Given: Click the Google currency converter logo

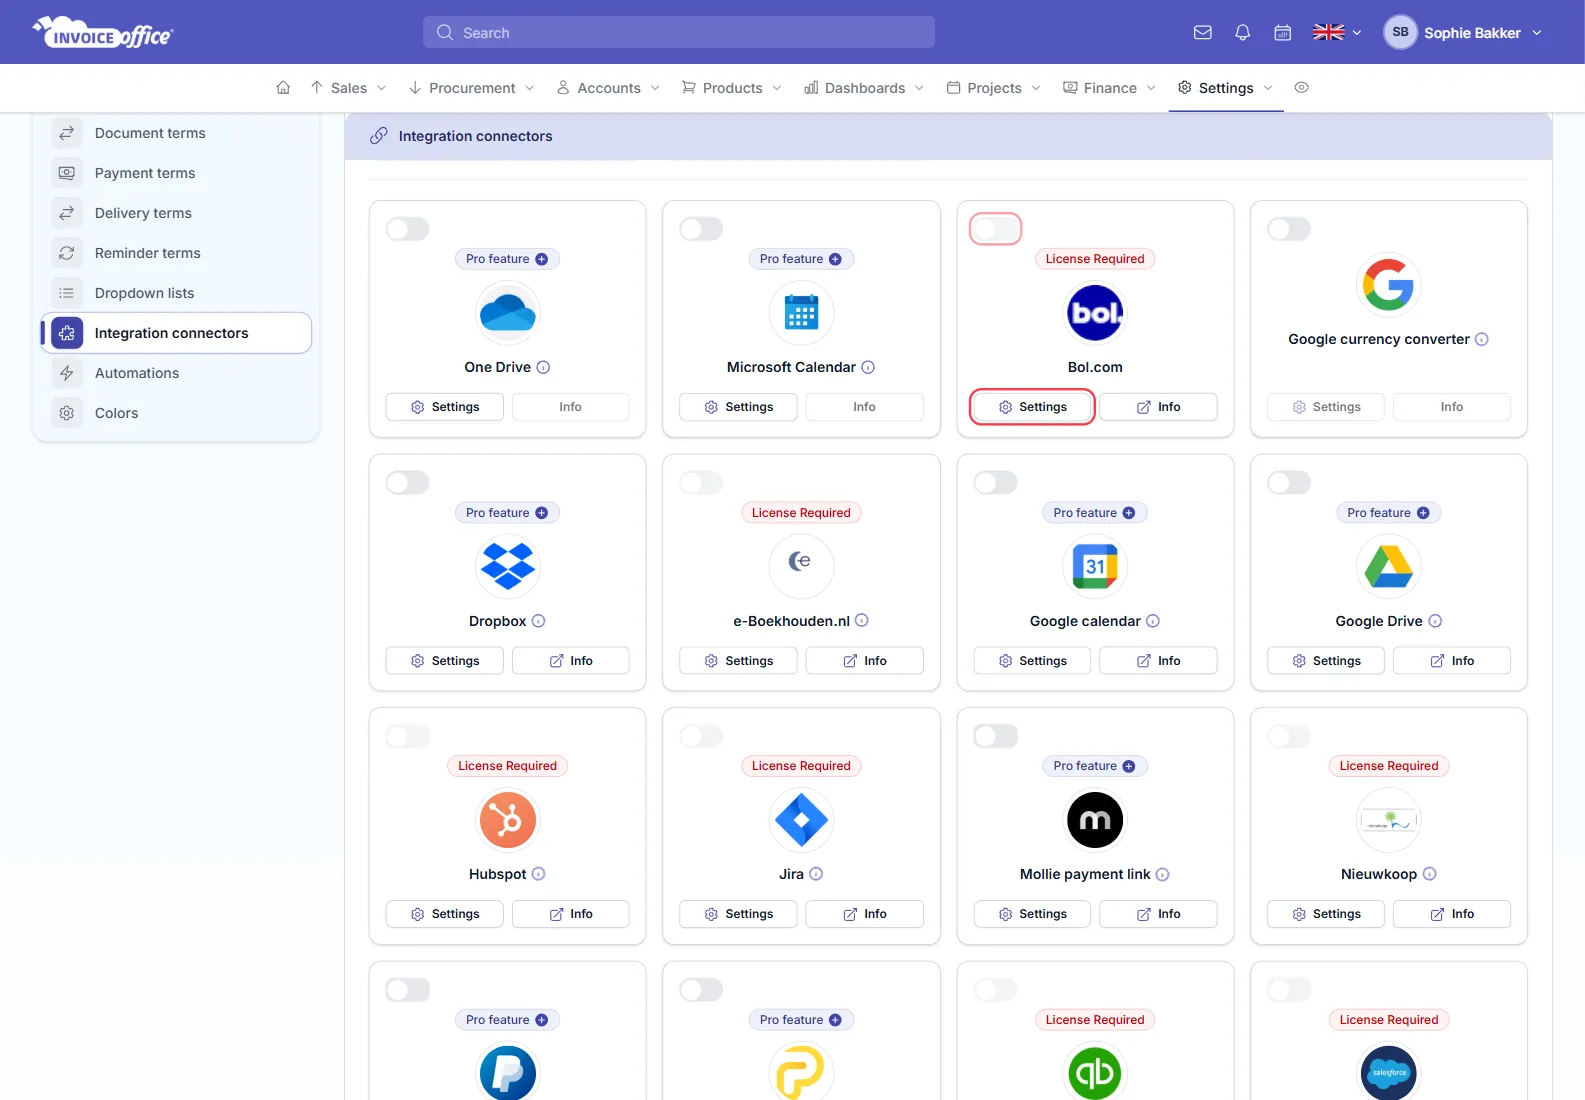Looking at the screenshot, I should point(1389,285).
